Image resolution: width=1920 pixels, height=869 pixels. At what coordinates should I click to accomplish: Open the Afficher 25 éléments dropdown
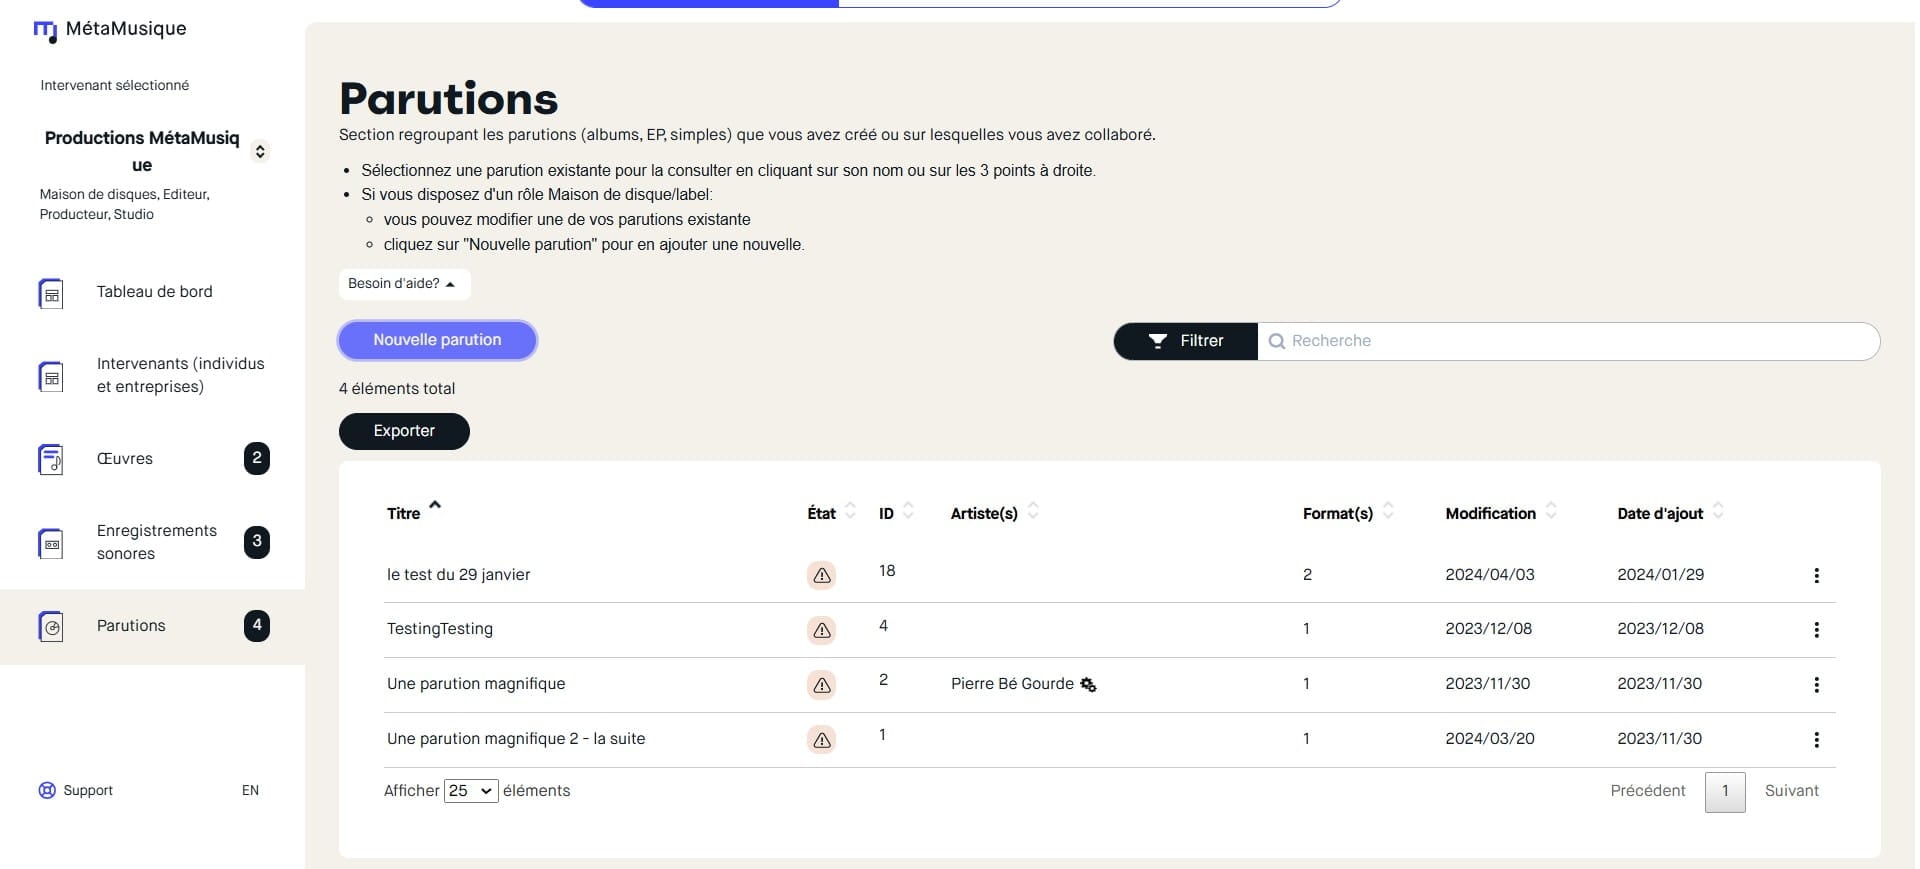pyautogui.click(x=471, y=791)
